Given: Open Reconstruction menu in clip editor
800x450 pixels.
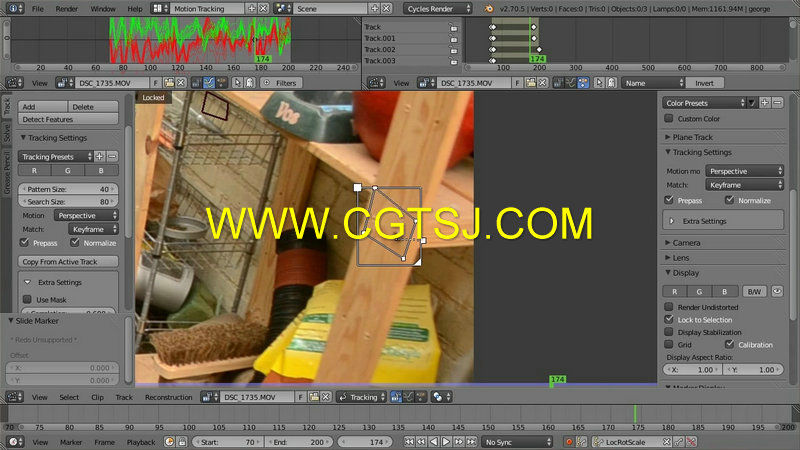Looking at the screenshot, I should [x=168, y=397].
